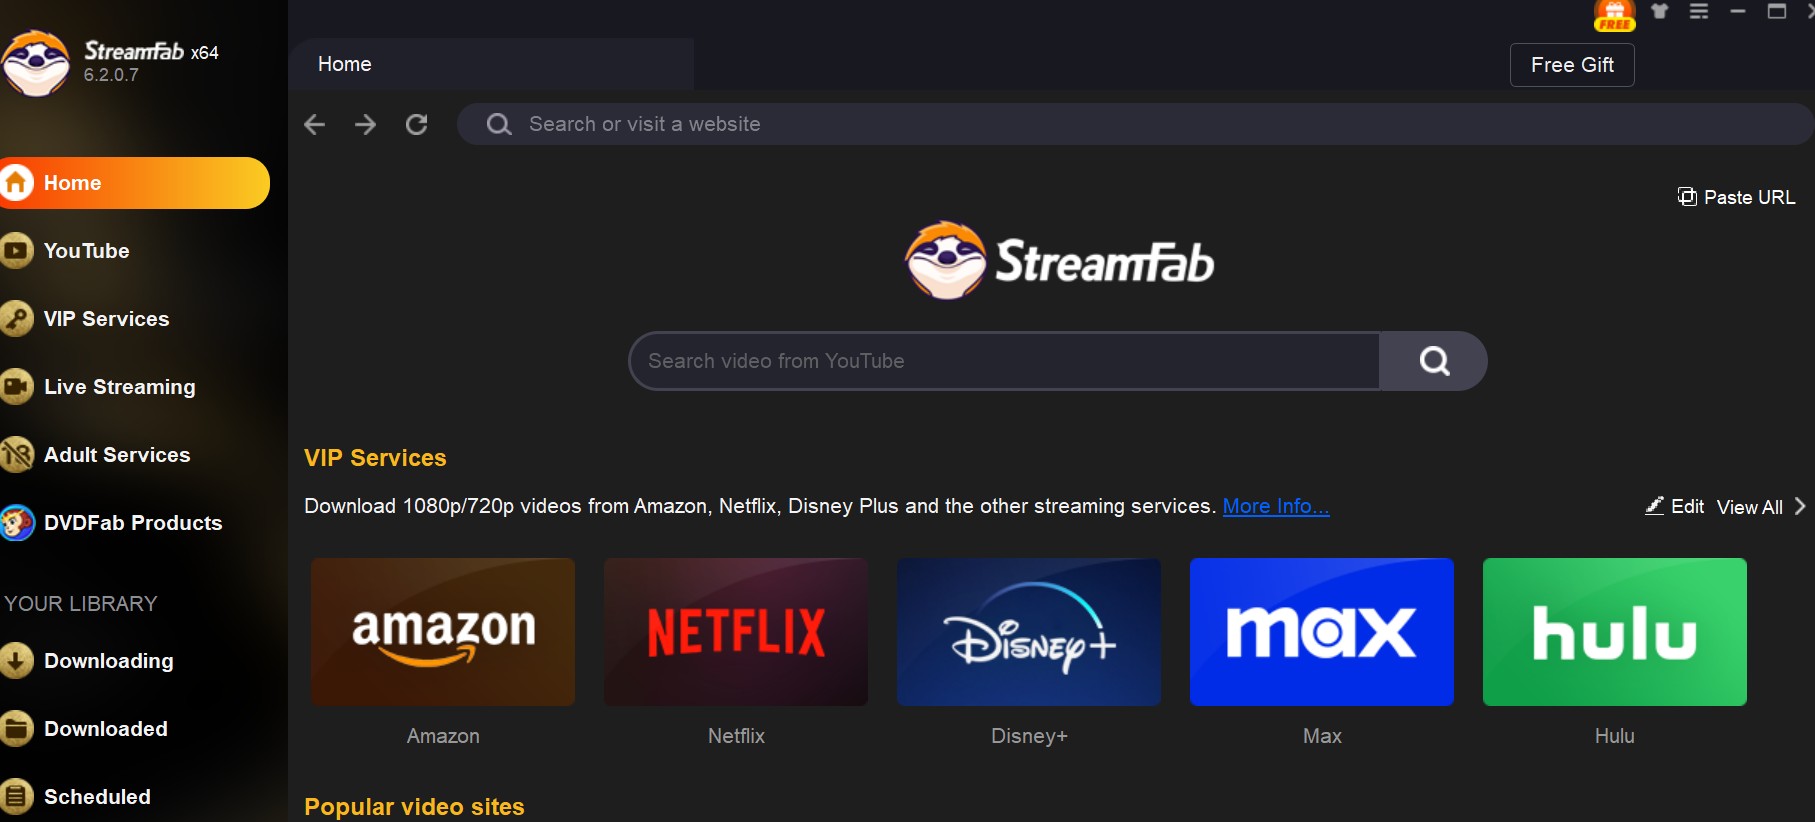1815x822 pixels.
Task: Click the Downloading arrow icon
Action: [16, 661]
